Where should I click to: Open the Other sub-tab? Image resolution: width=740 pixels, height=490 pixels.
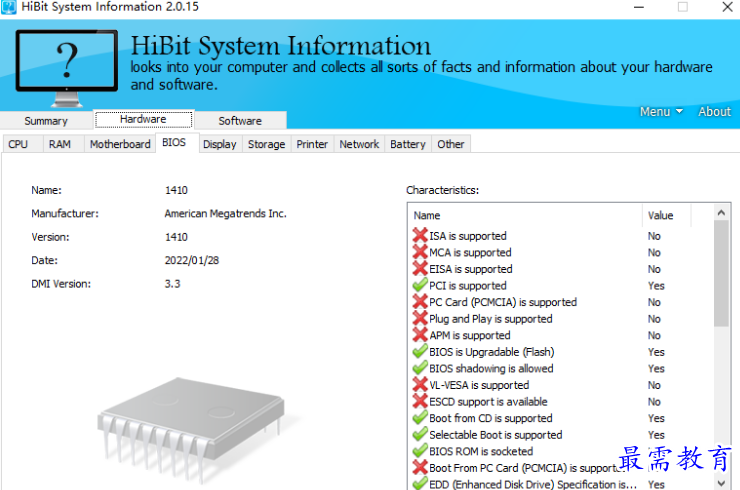tap(451, 144)
